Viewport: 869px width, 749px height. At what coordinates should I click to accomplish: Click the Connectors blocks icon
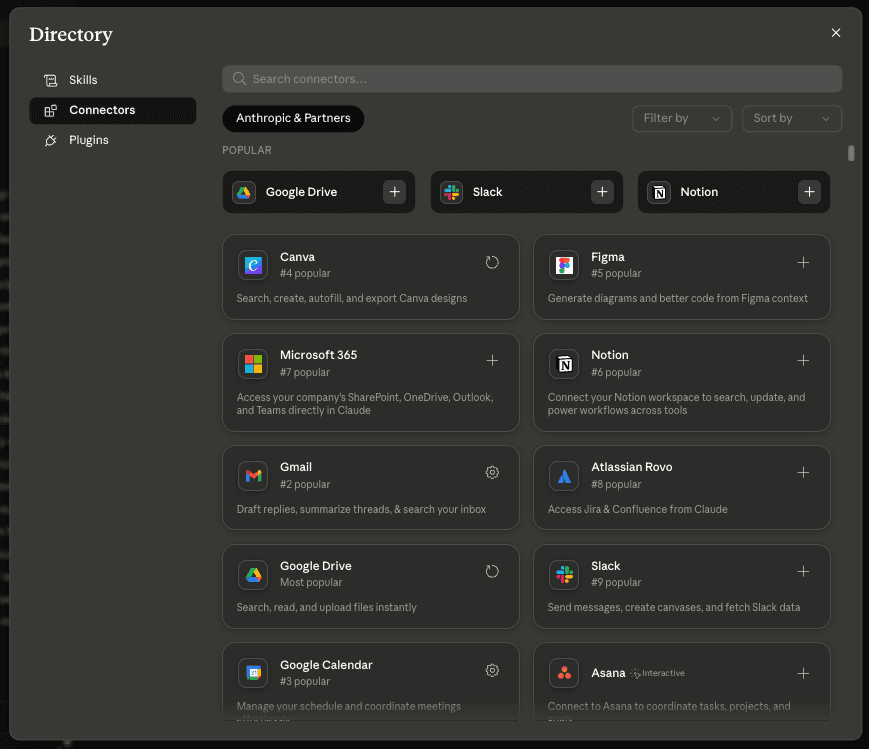(50, 110)
